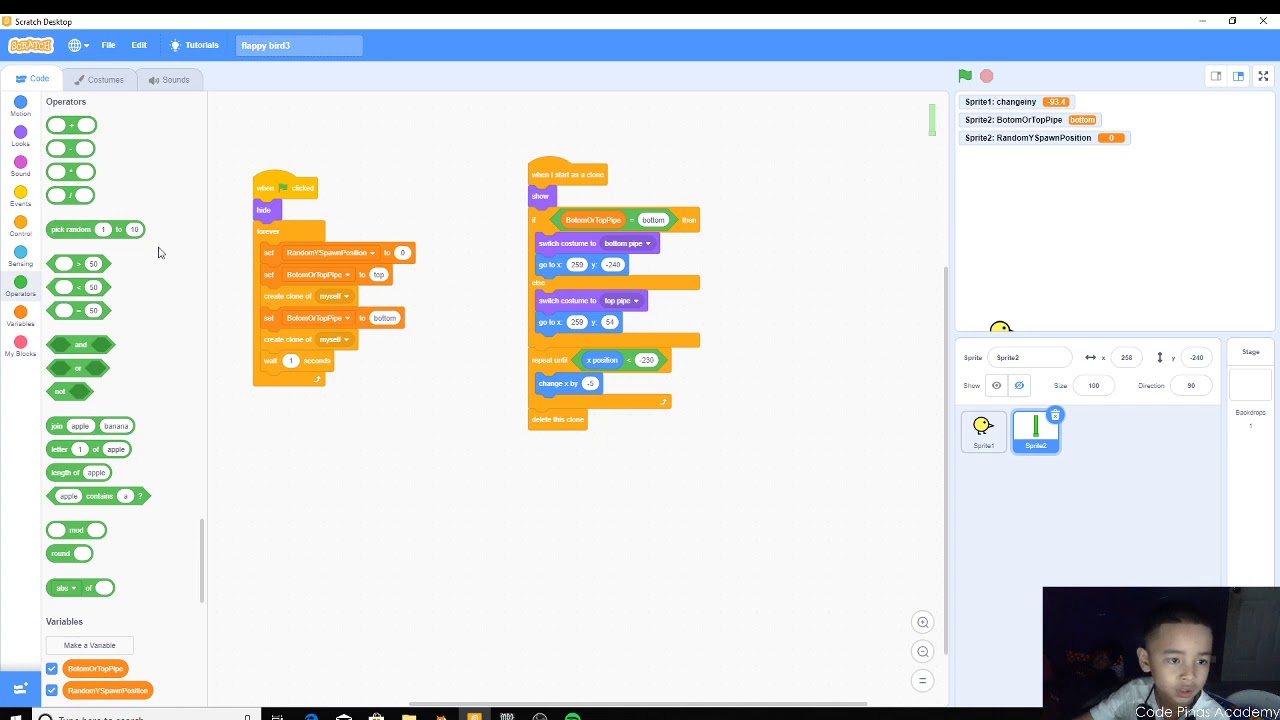The height and width of the screenshot is (720, 1280).
Task: Open the Sensing block category
Action: (20, 256)
